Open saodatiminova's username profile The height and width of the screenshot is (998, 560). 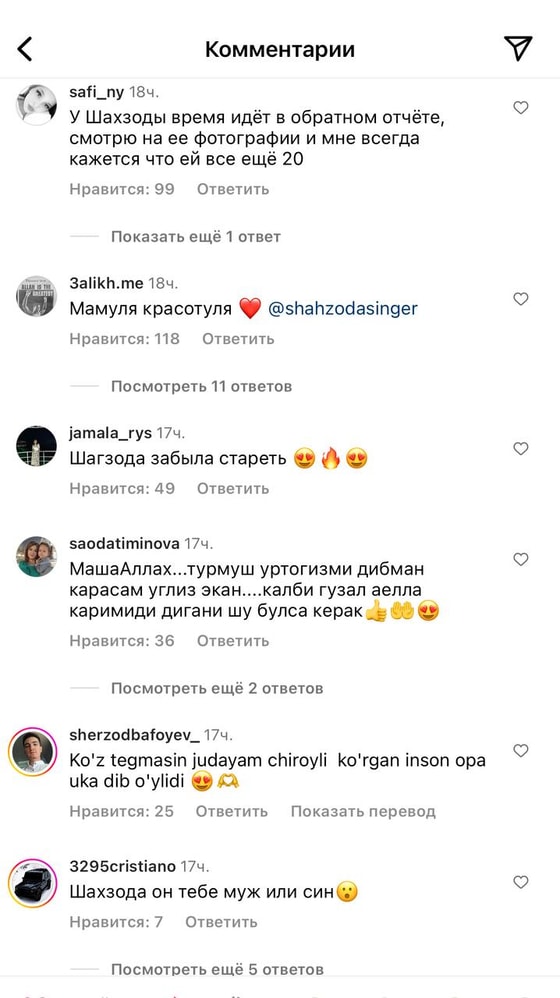(124, 544)
